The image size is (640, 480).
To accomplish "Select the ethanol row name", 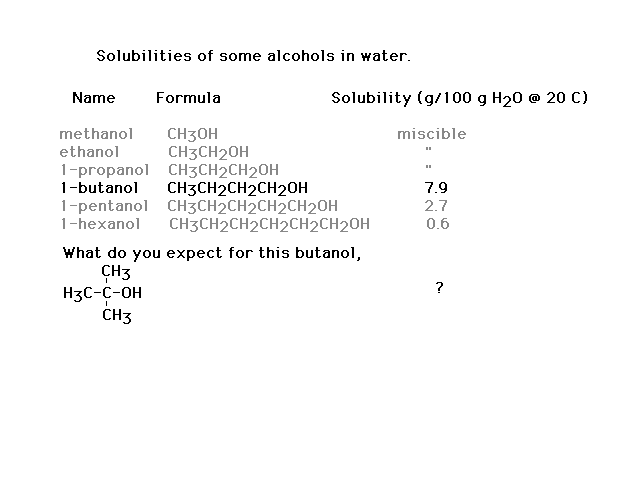I will (89, 152).
